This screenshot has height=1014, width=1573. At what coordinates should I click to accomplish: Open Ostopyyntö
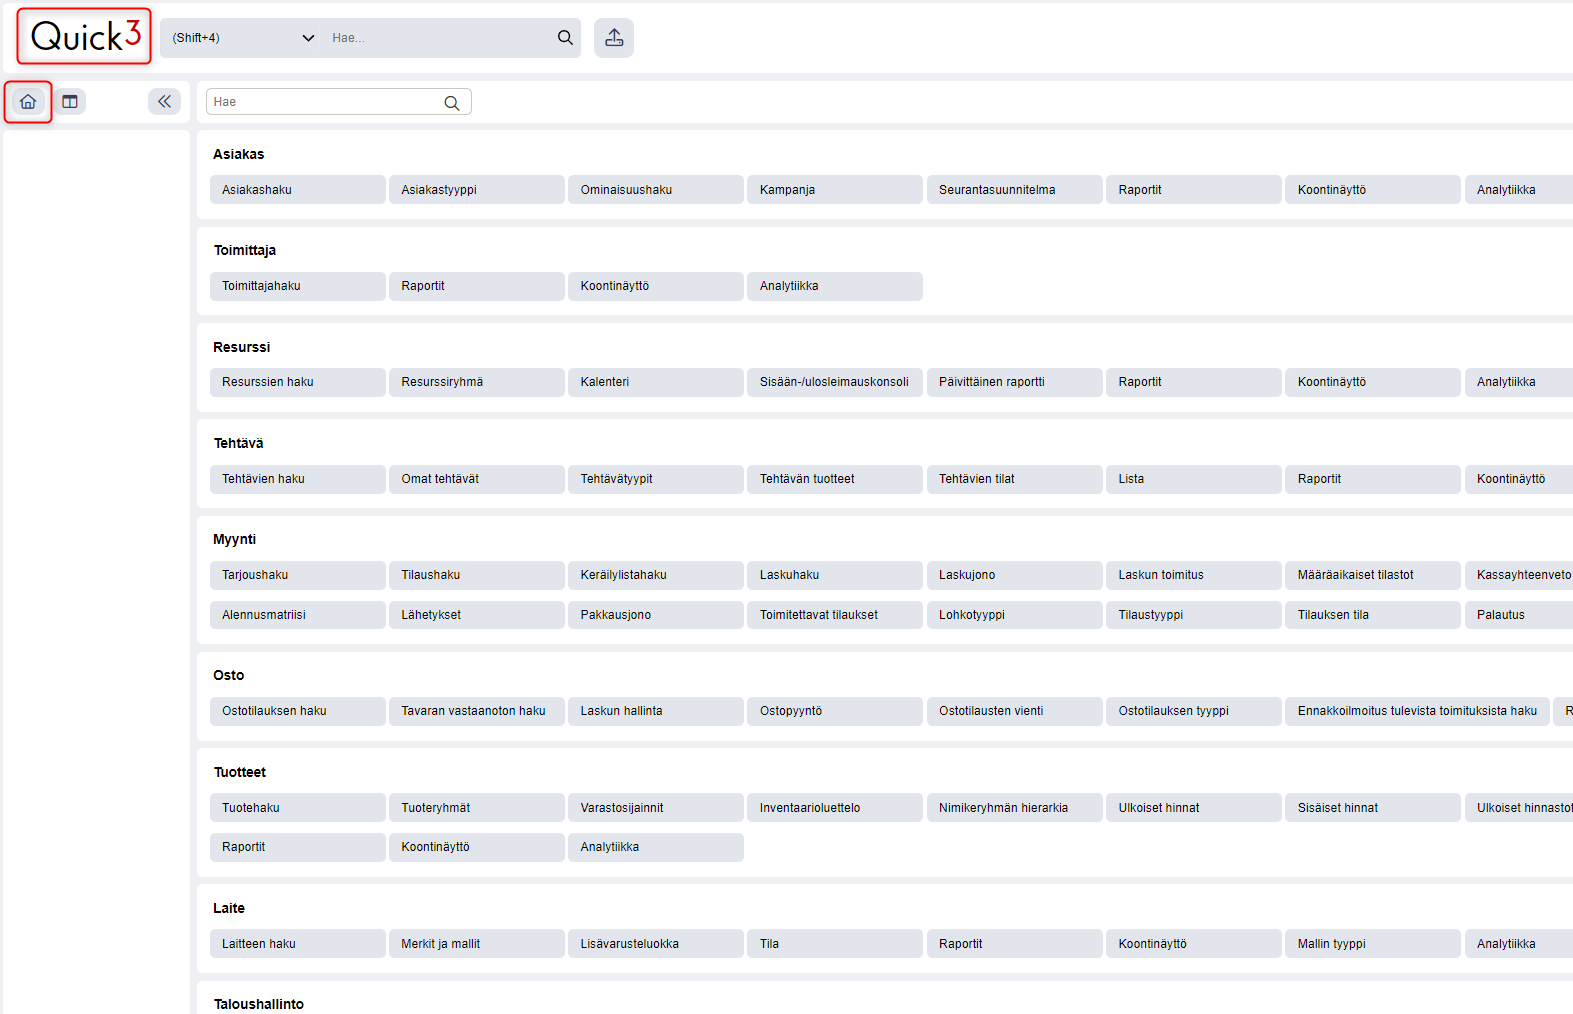click(835, 711)
